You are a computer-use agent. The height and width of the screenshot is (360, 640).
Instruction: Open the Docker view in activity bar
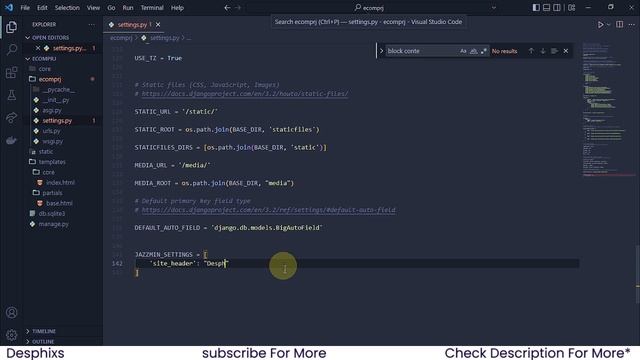point(11,140)
